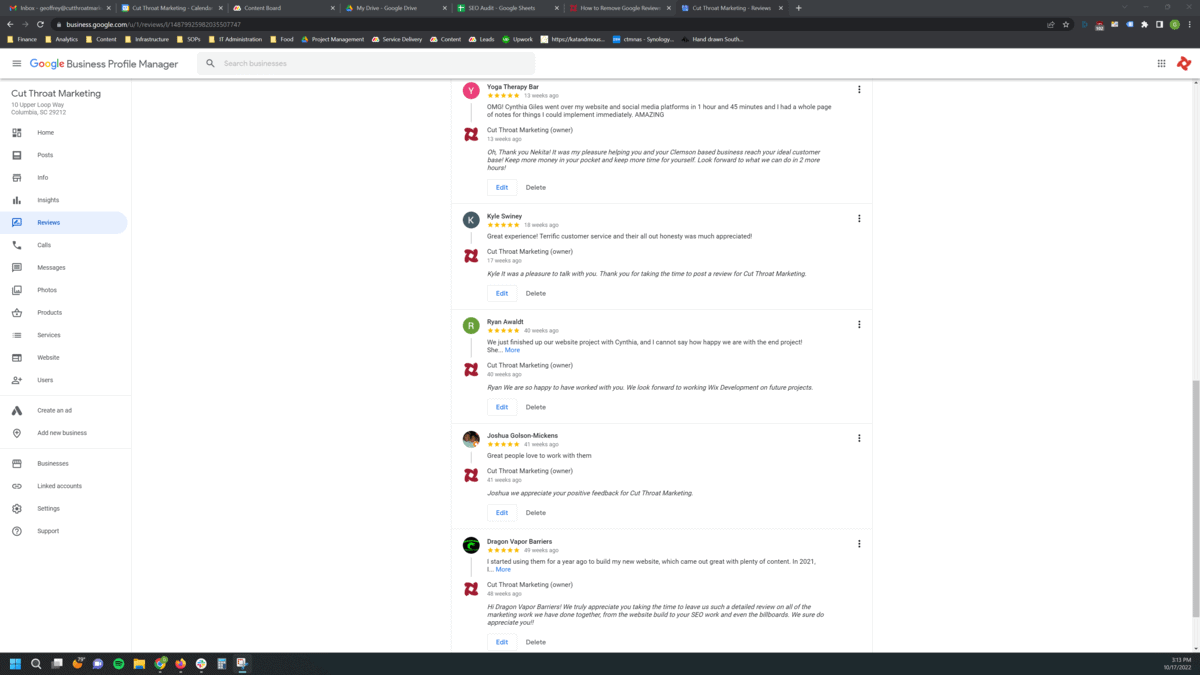1200x675 pixels.
Task: Open taskbar search
Action: click(x=36, y=663)
